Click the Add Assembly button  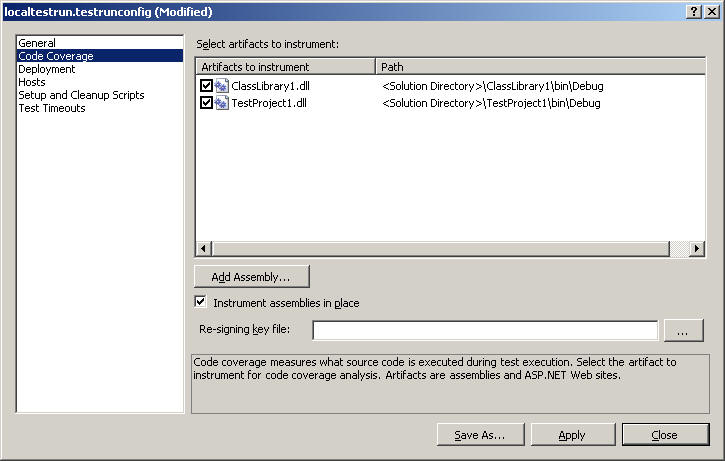(x=251, y=276)
